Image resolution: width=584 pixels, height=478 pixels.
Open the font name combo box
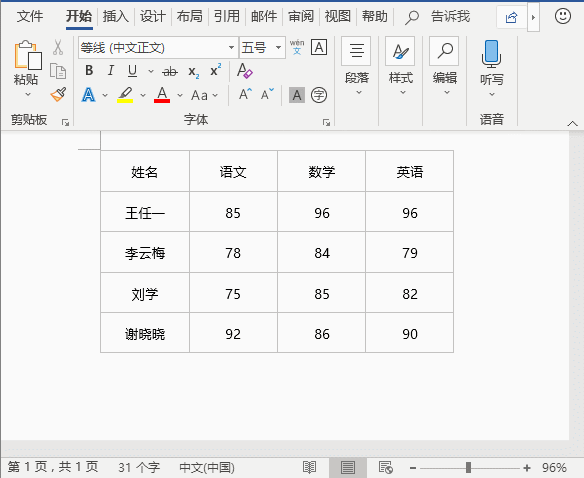pyautogui.click(x=158, y=48)
